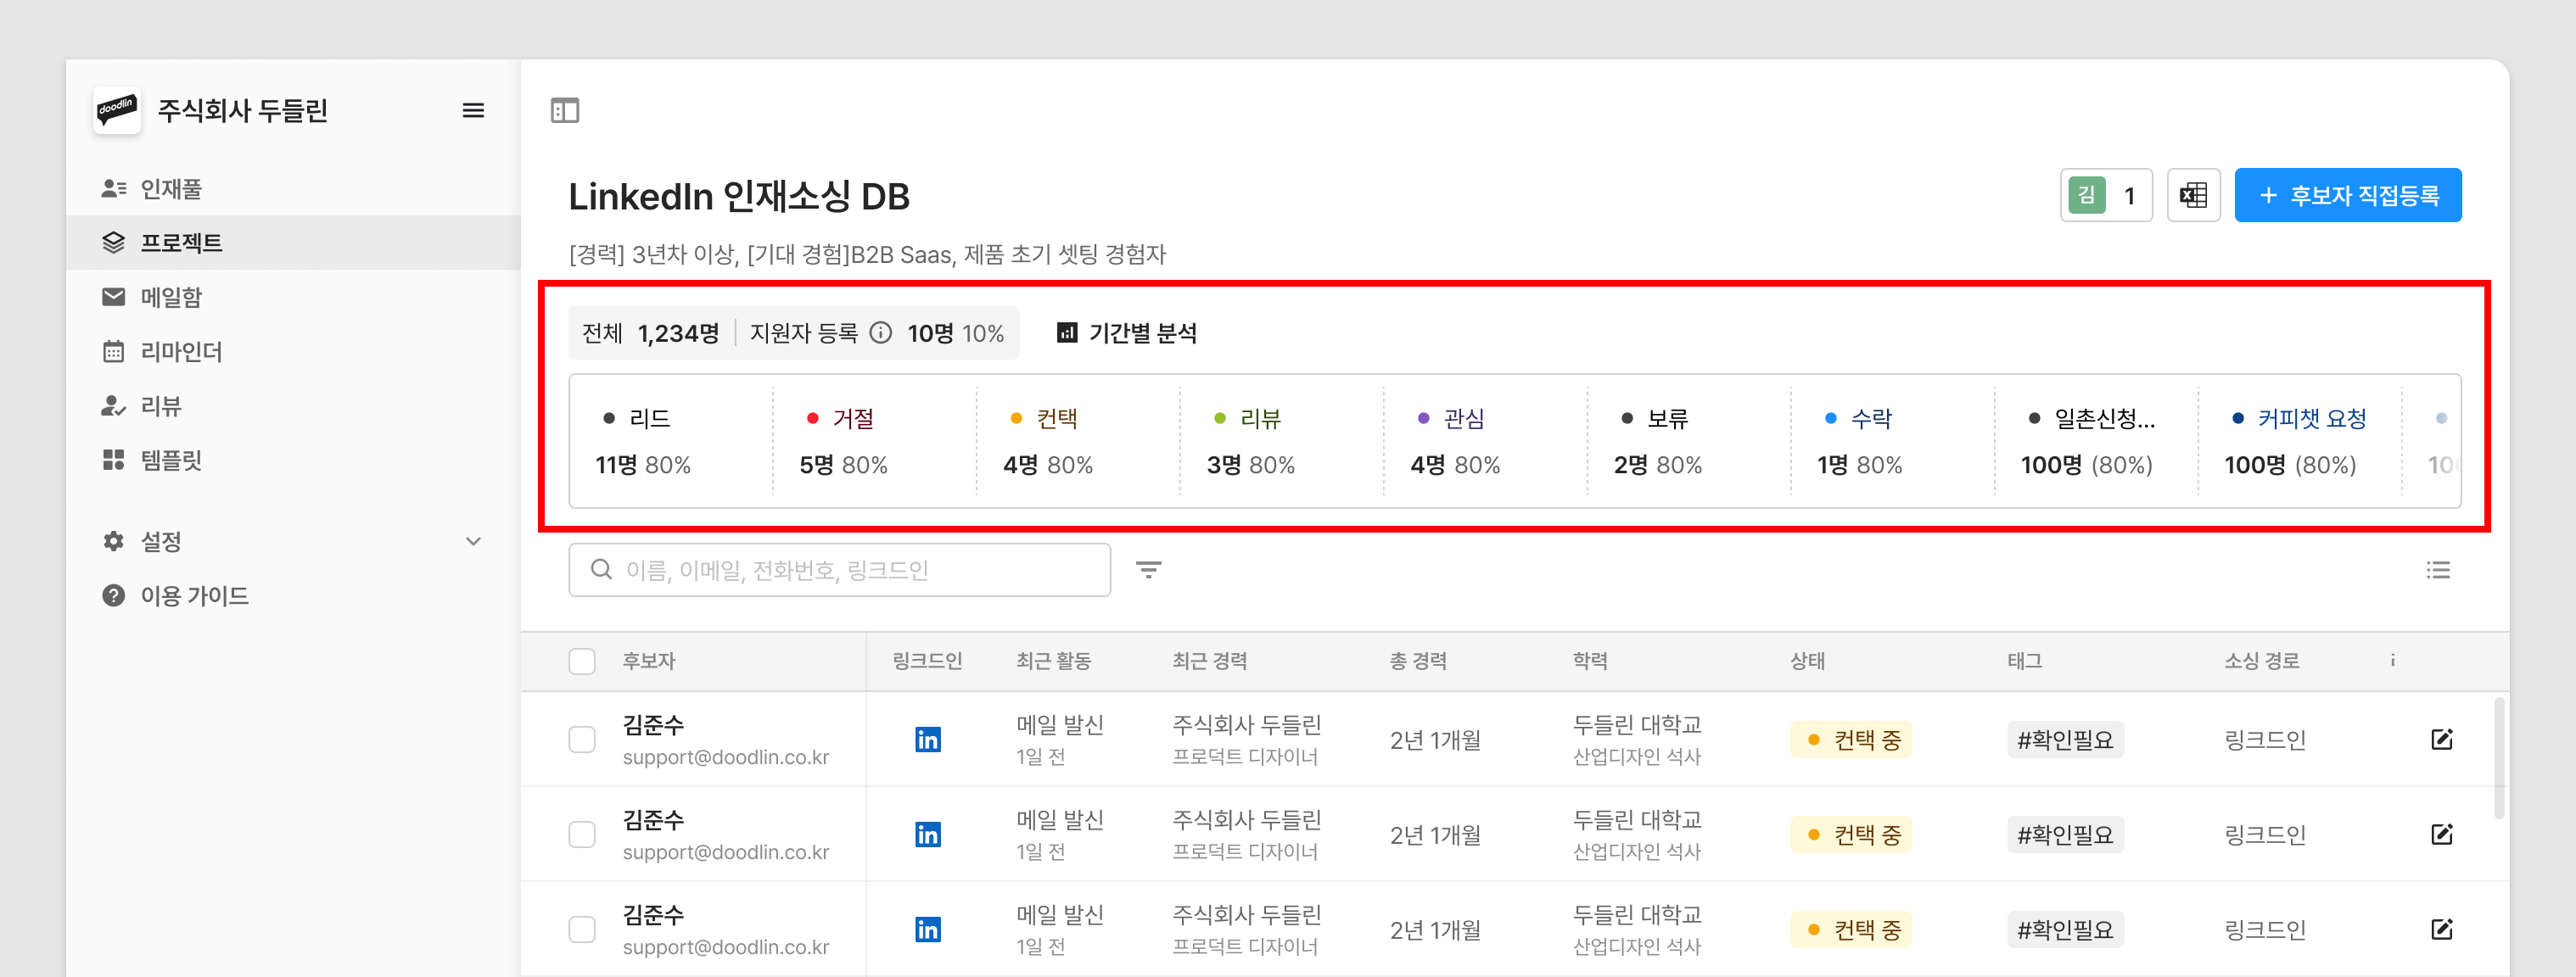The width and height of the screenshot is (2576, 977).
Task: Click the 최근 활동 column header
Action: coord(1054,661)
